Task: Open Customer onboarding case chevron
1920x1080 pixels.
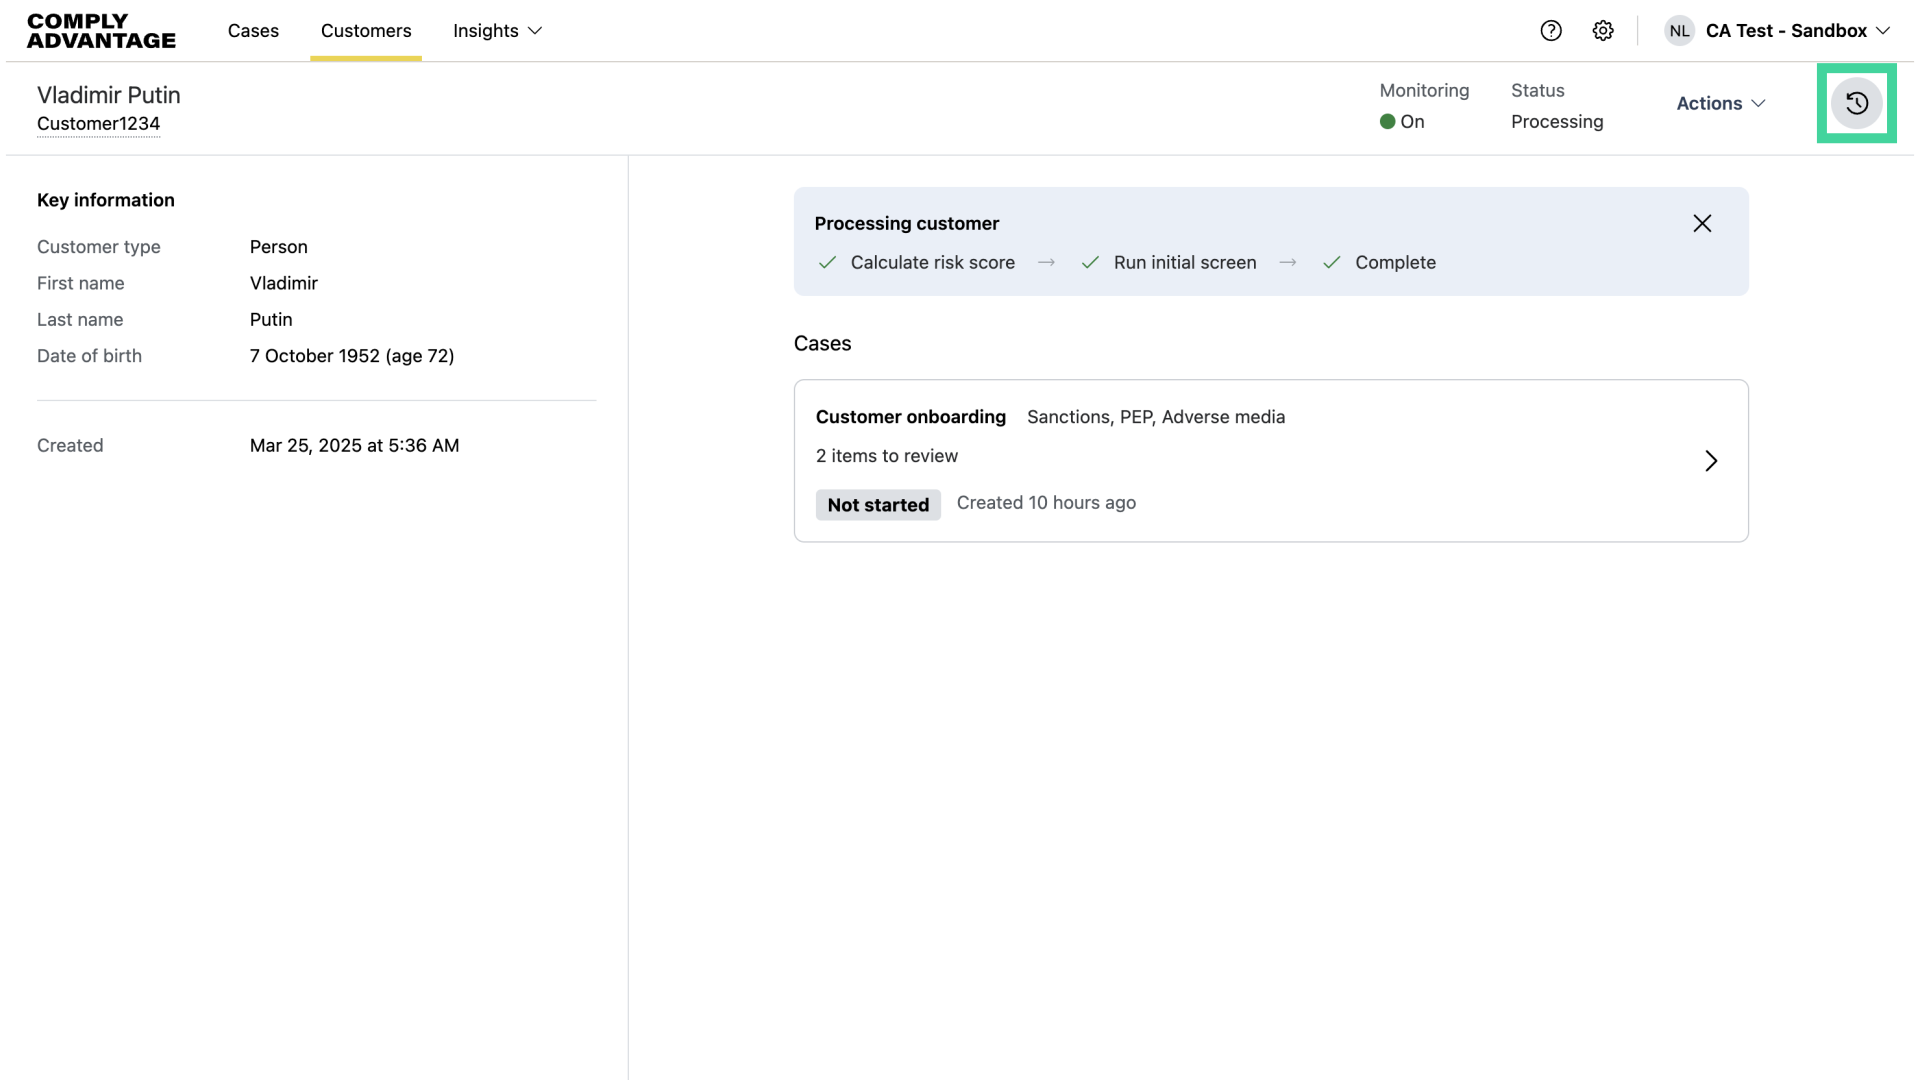Action: pos(1711,461)
